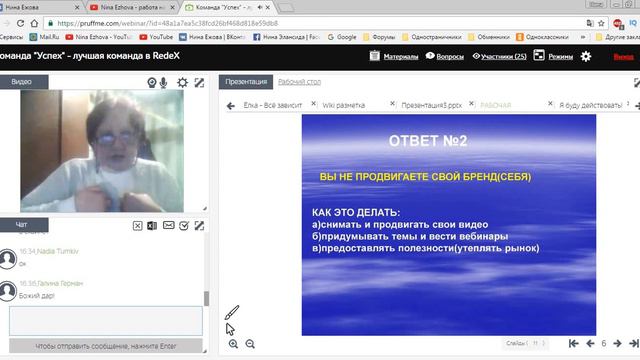The width and height of the screenshot is (640, 360).
Task: Jump to the first slide
Action: [573, 344]
